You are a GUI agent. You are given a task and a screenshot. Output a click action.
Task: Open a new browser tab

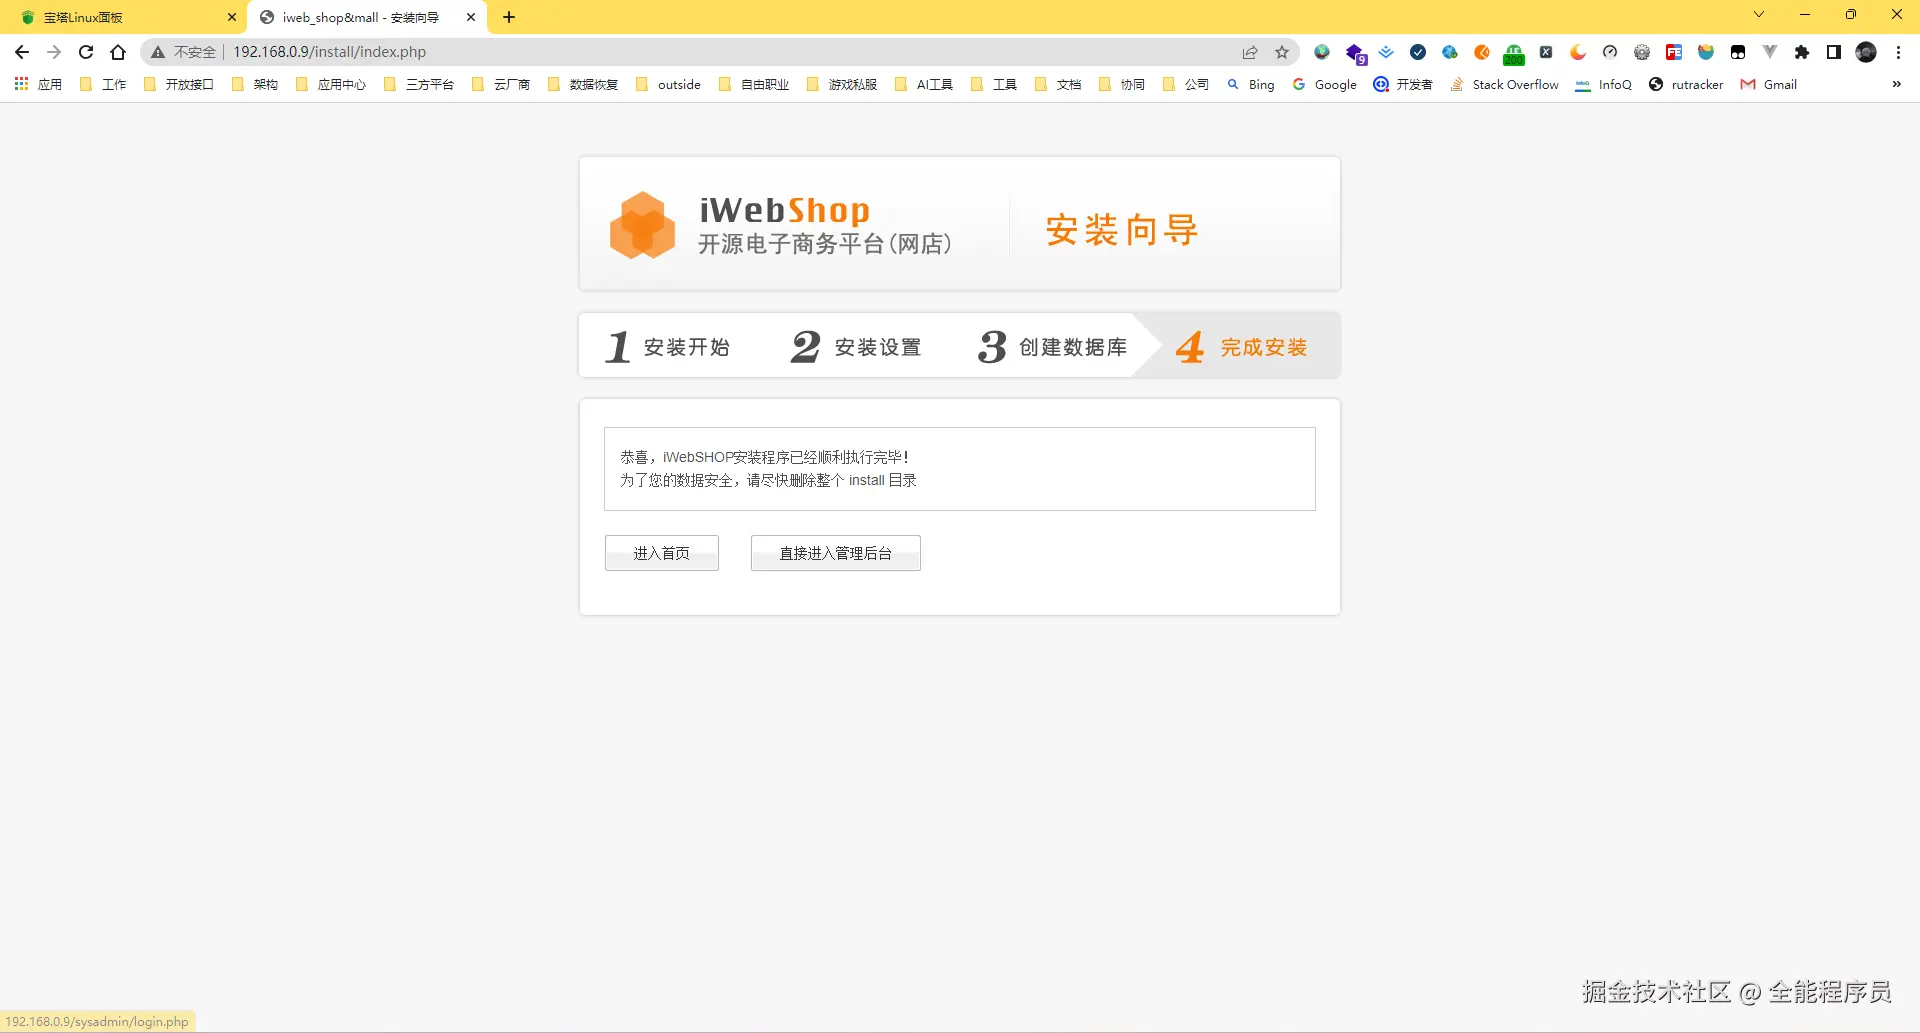pos(509,17)
